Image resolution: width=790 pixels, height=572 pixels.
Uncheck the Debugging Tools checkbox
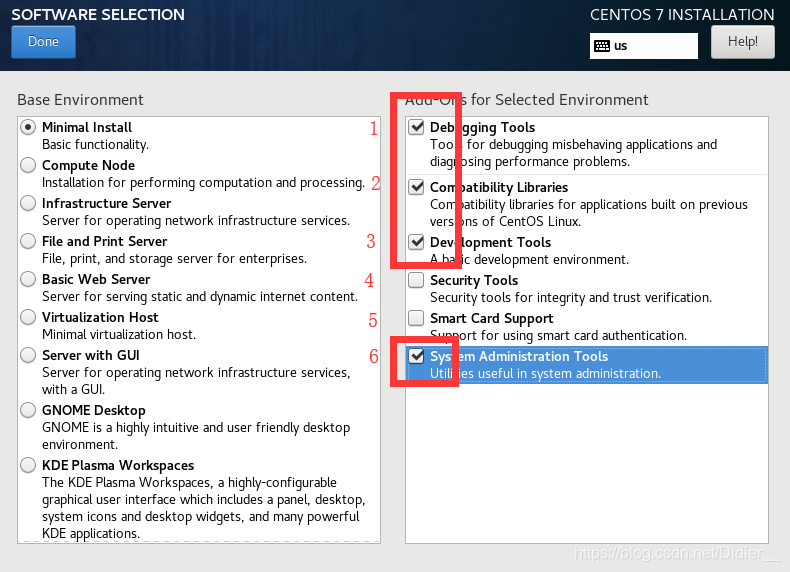click(x=416, y=127)
